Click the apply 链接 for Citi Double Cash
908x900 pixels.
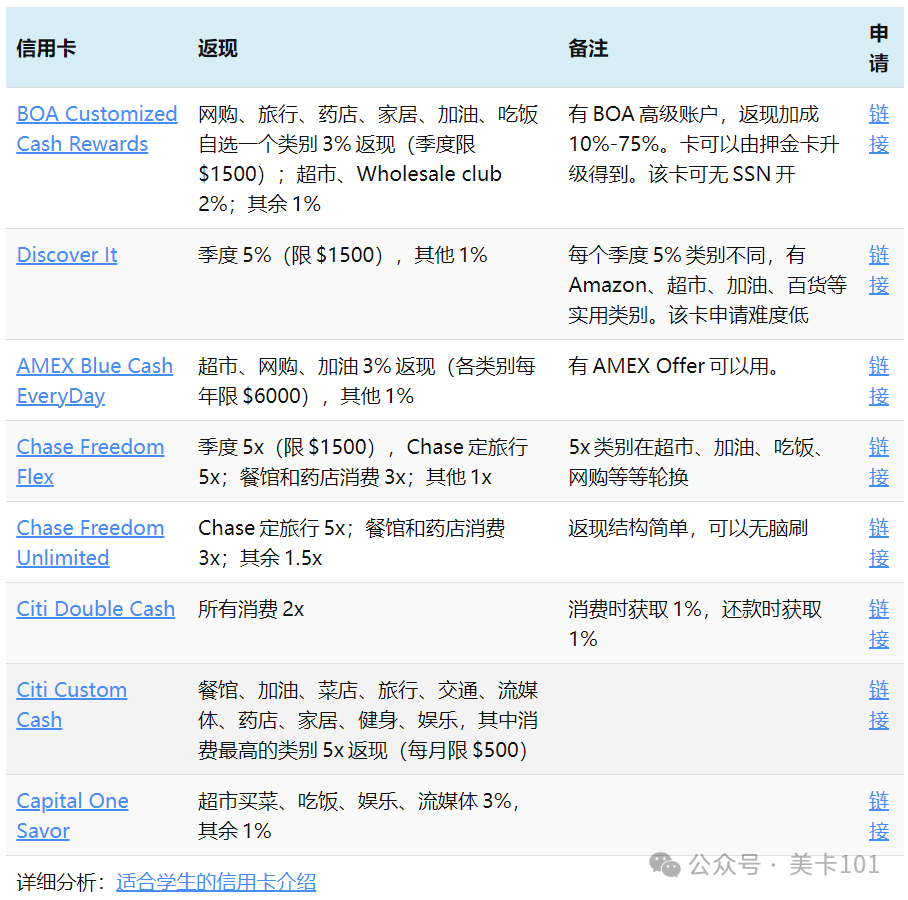coord(879,623)
